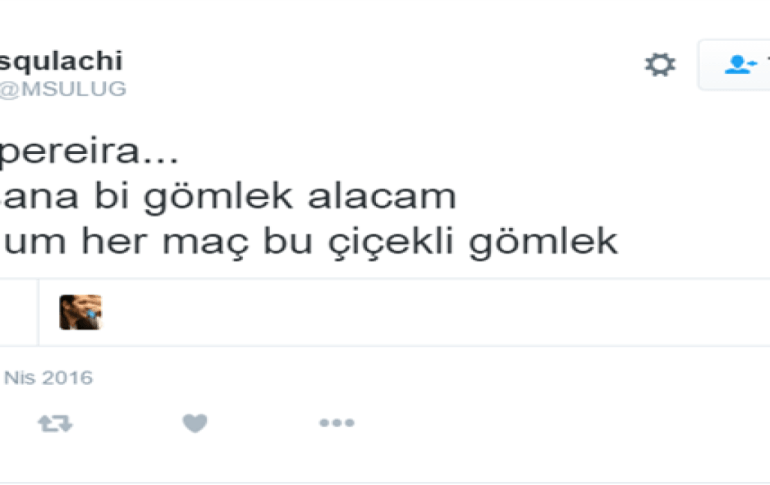The width and height of the screenshot is (770, 485).
Task: Expand the ellipsis menu next to the heart
Action: point(337,423)
